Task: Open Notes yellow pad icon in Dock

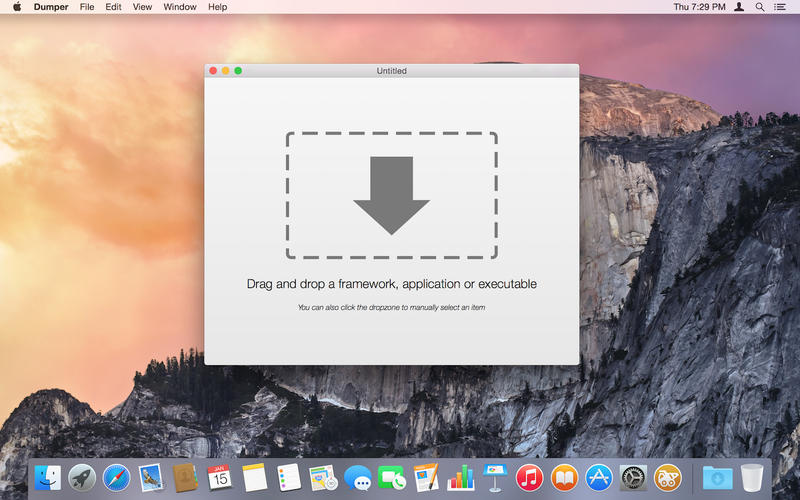Action: point(254,478)
